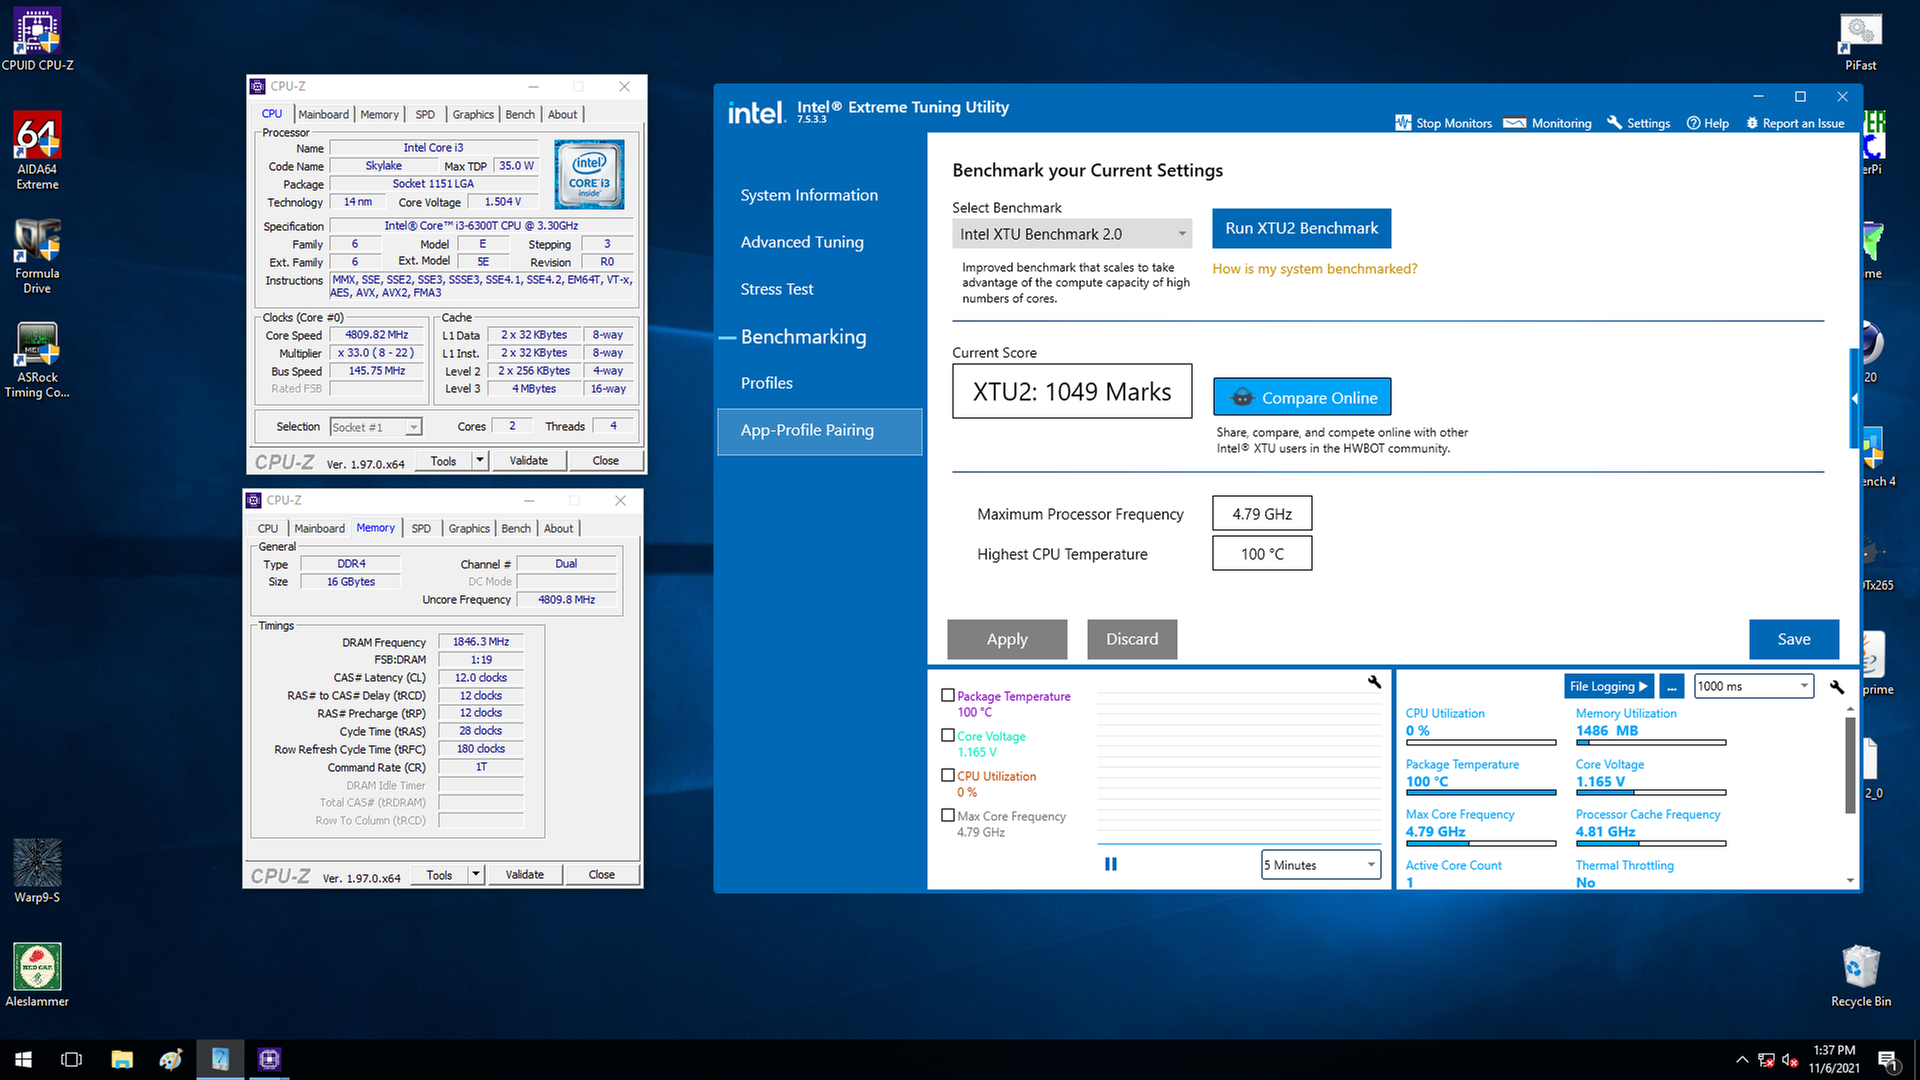The image size is (1920, 1080).
Task: Enable CPU Utilization graph checkbox
Action: coord(948,775)
